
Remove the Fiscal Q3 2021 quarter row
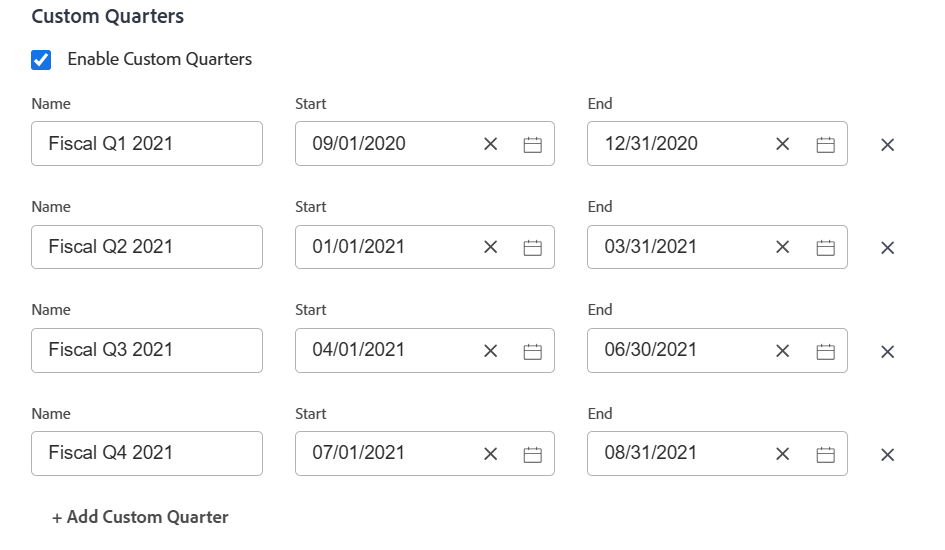pos(887,352)
